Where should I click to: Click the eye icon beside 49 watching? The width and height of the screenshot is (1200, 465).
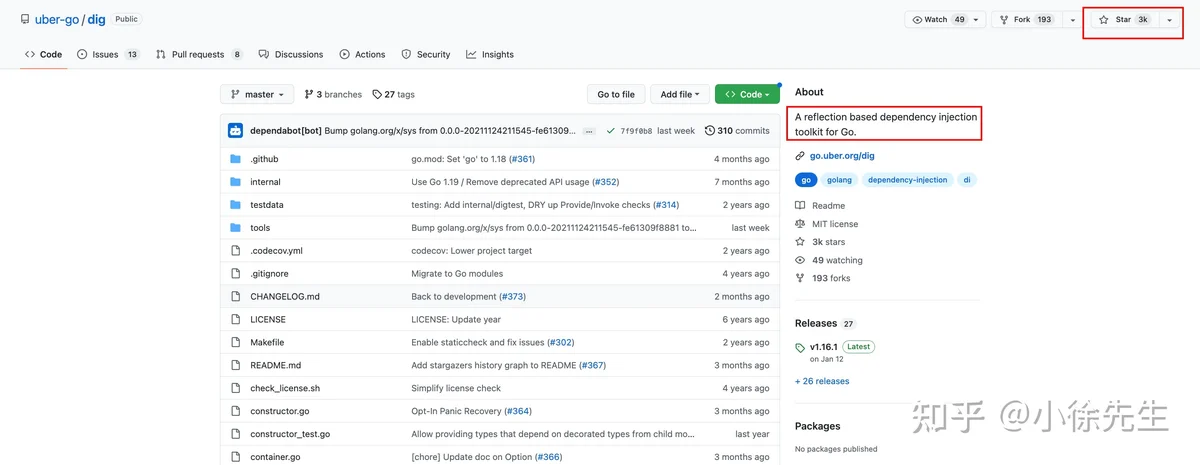click(800, 260)
